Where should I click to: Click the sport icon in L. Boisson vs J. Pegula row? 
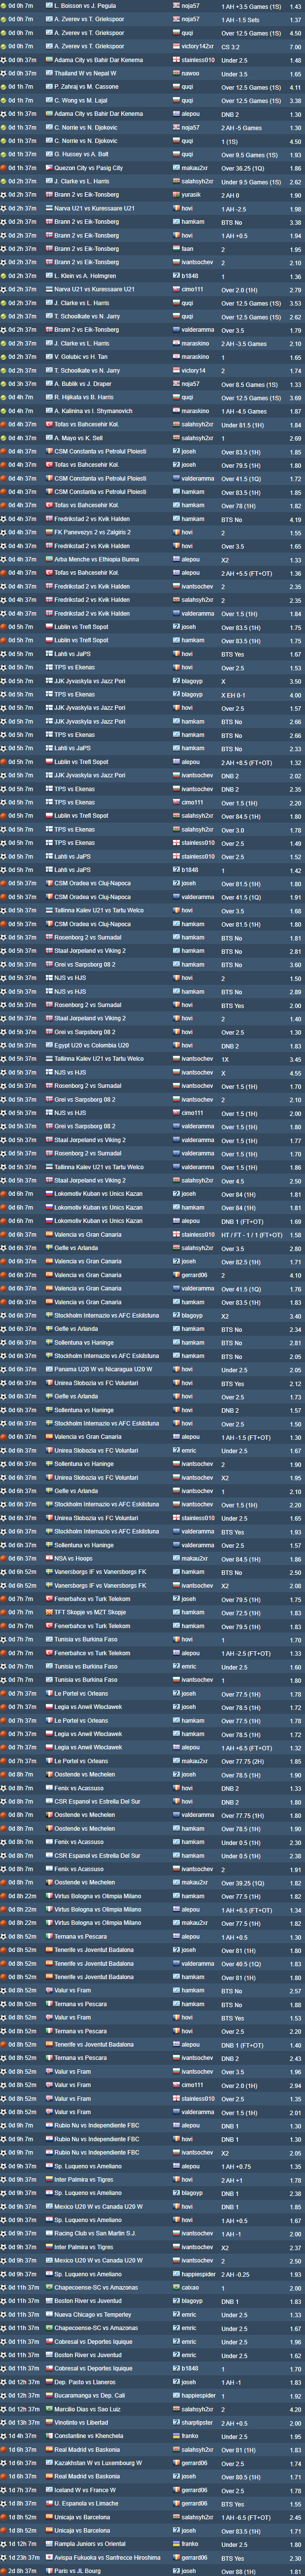(x=3, y=6)
